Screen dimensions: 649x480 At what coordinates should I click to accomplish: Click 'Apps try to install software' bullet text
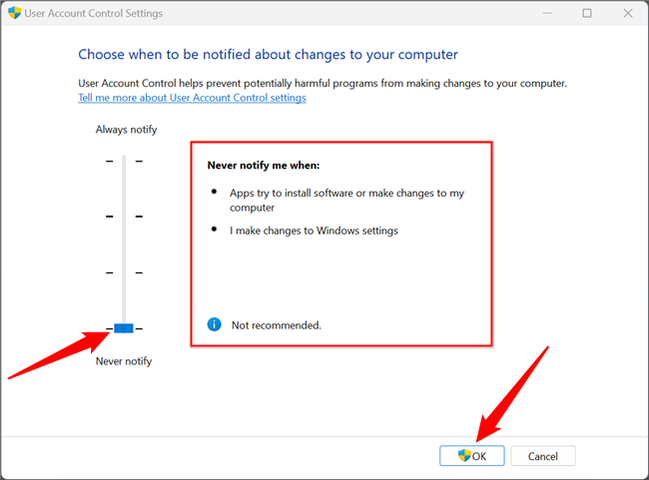coord(347,200)
